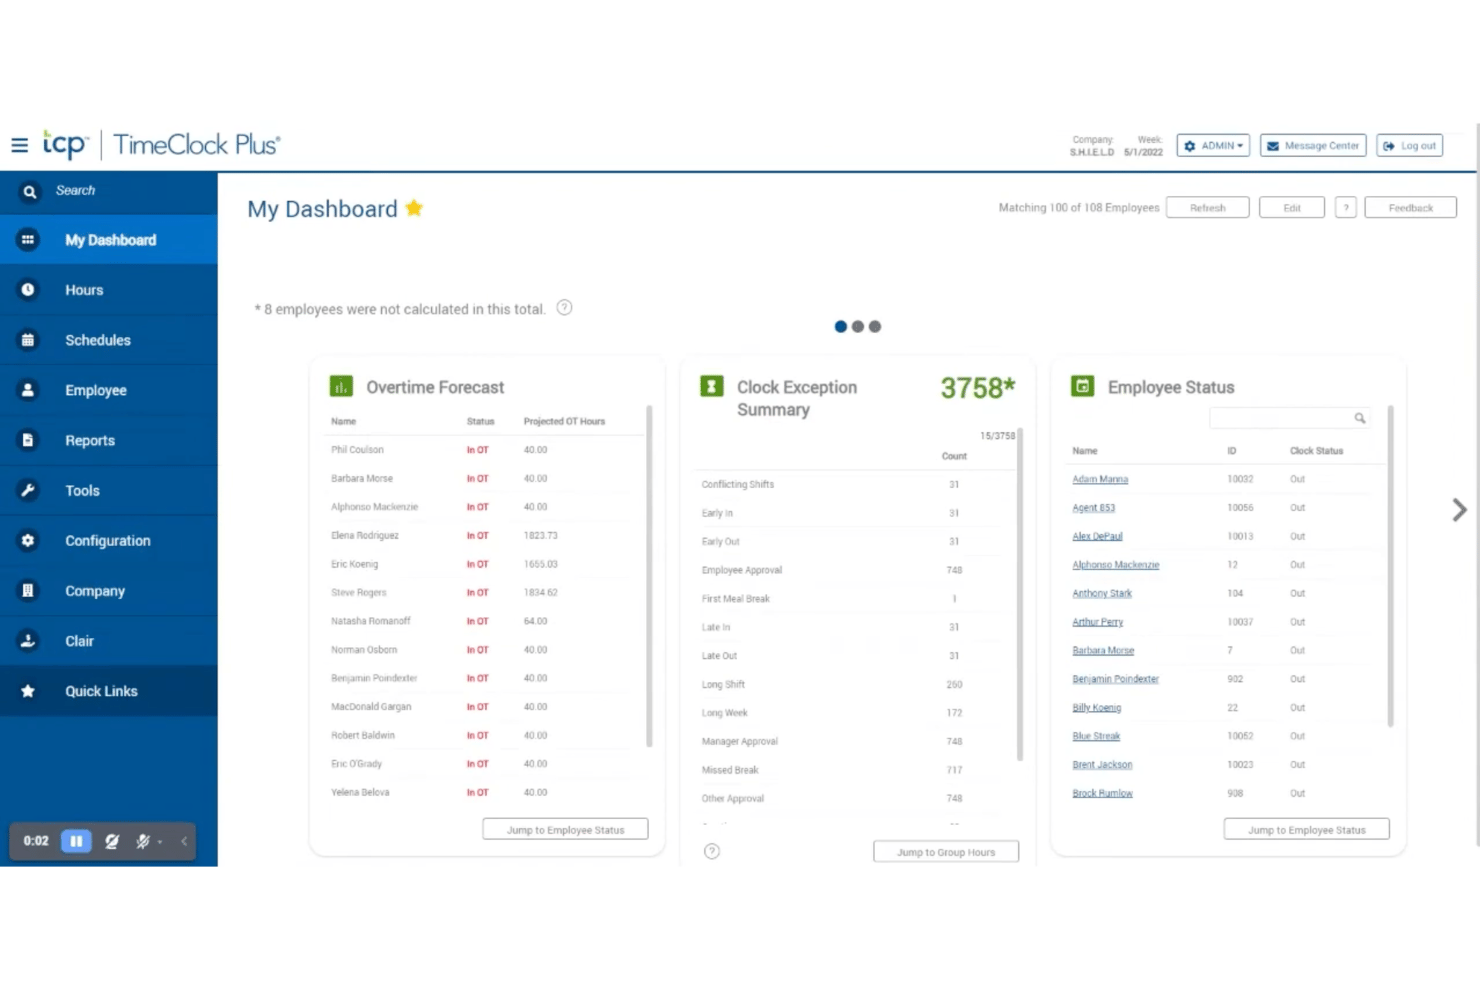This screenshot has height=987, width=1480.
Task: Click the pen annotation icon in recording toolbar
Action: point(112,841)
